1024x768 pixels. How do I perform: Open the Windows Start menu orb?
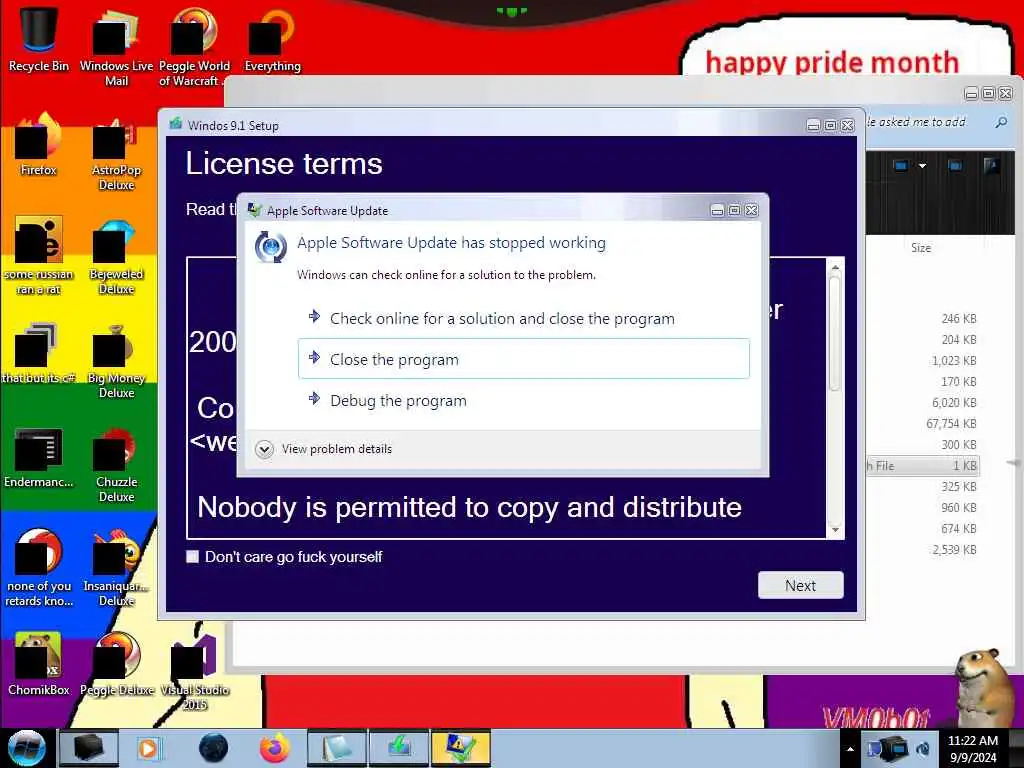(27, 748)
